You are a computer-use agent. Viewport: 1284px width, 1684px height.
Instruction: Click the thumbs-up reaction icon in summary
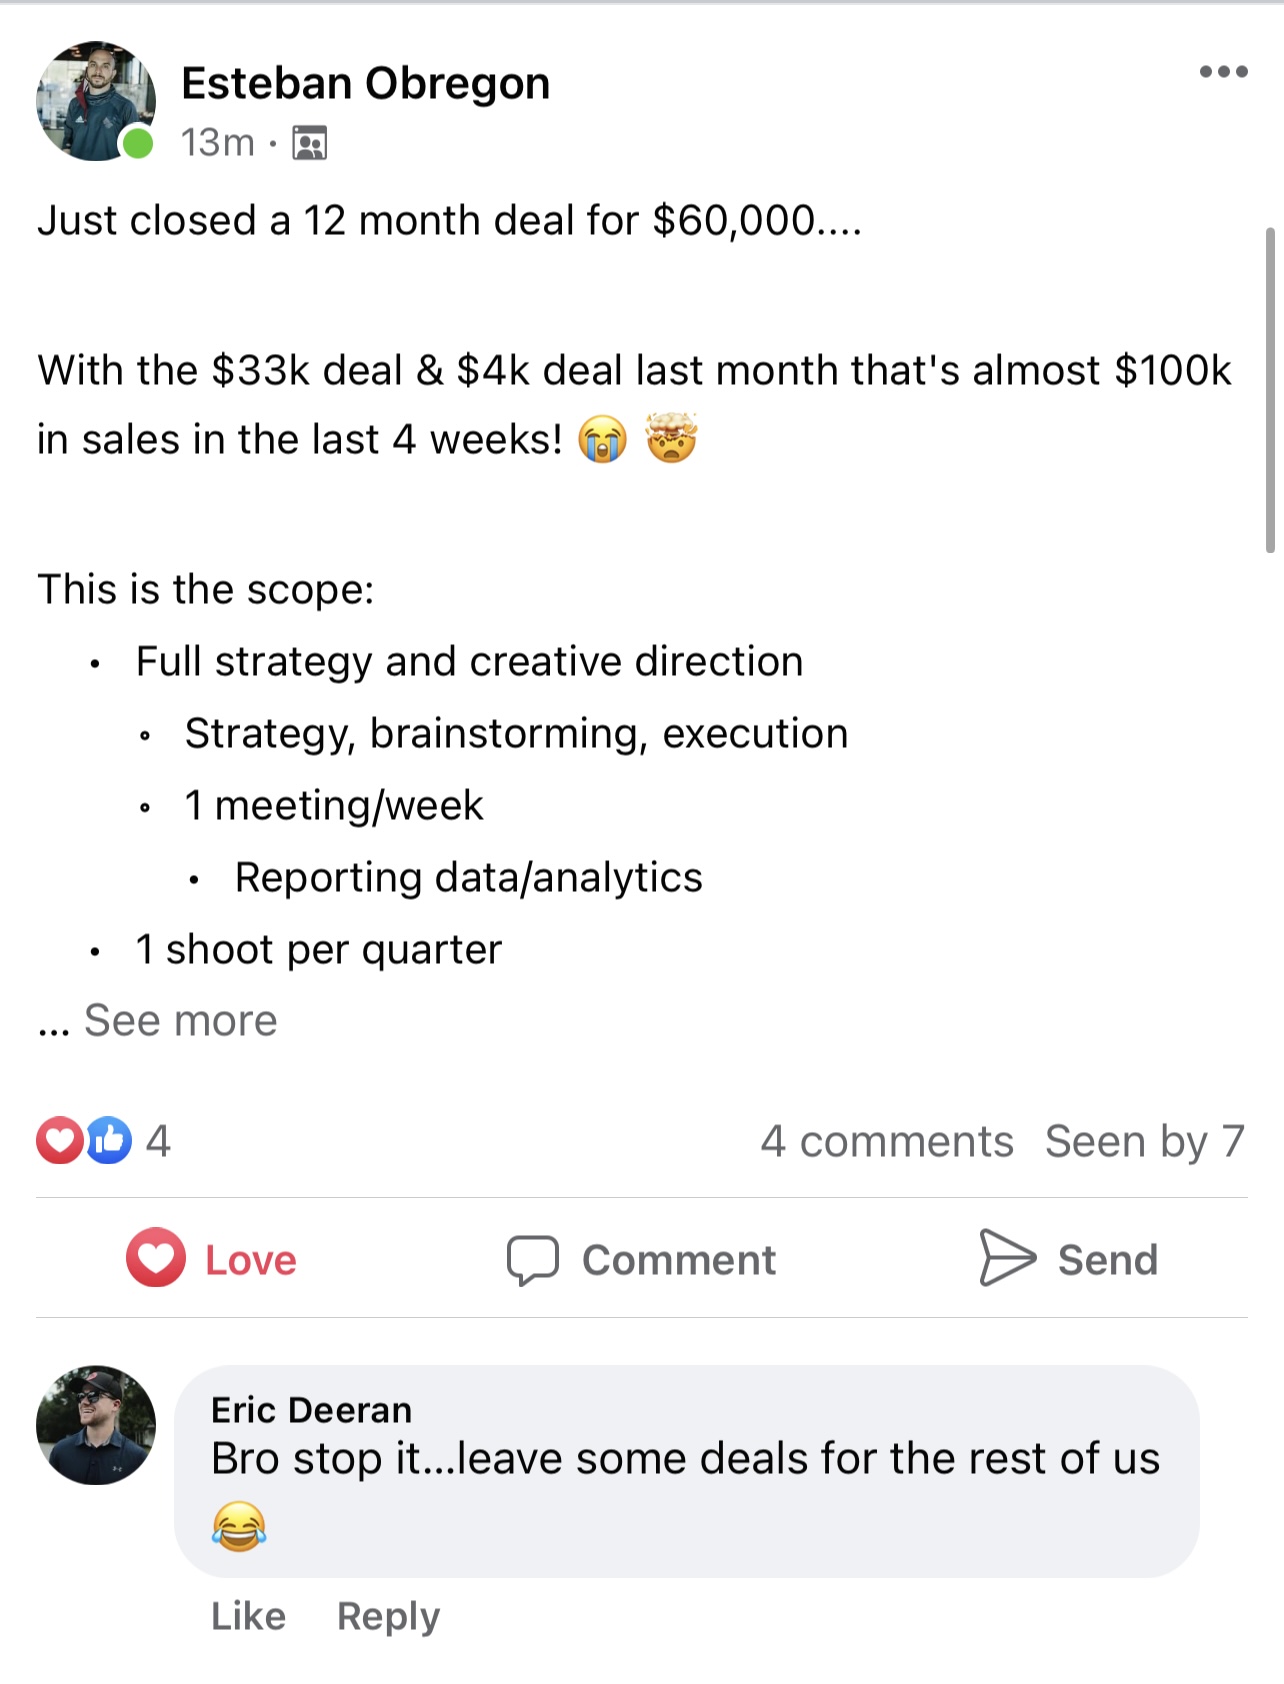click(109, 1140)
